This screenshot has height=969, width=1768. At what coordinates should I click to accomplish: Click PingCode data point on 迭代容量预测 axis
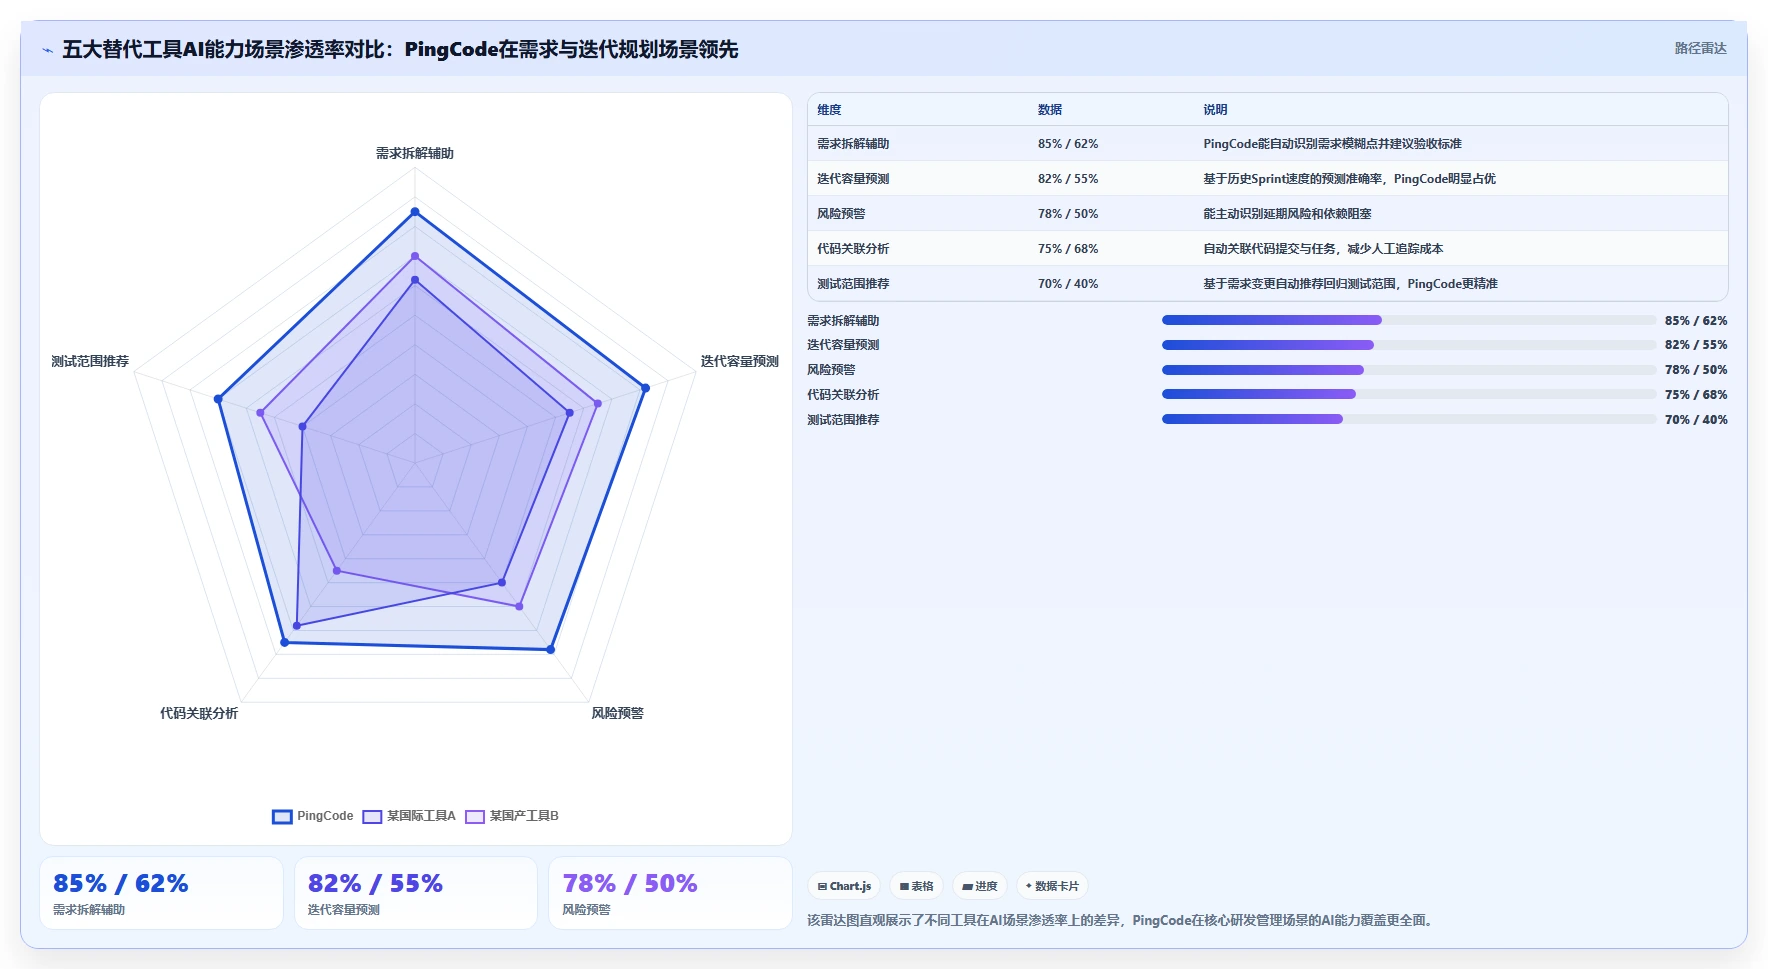[645, 388]
